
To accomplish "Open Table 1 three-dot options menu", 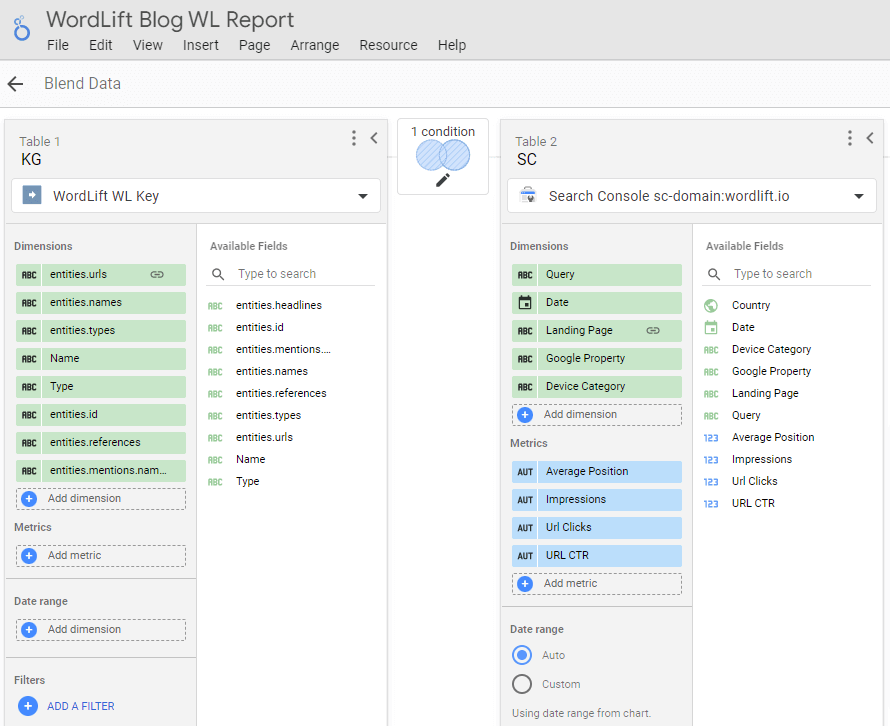I will coord(354,138).
